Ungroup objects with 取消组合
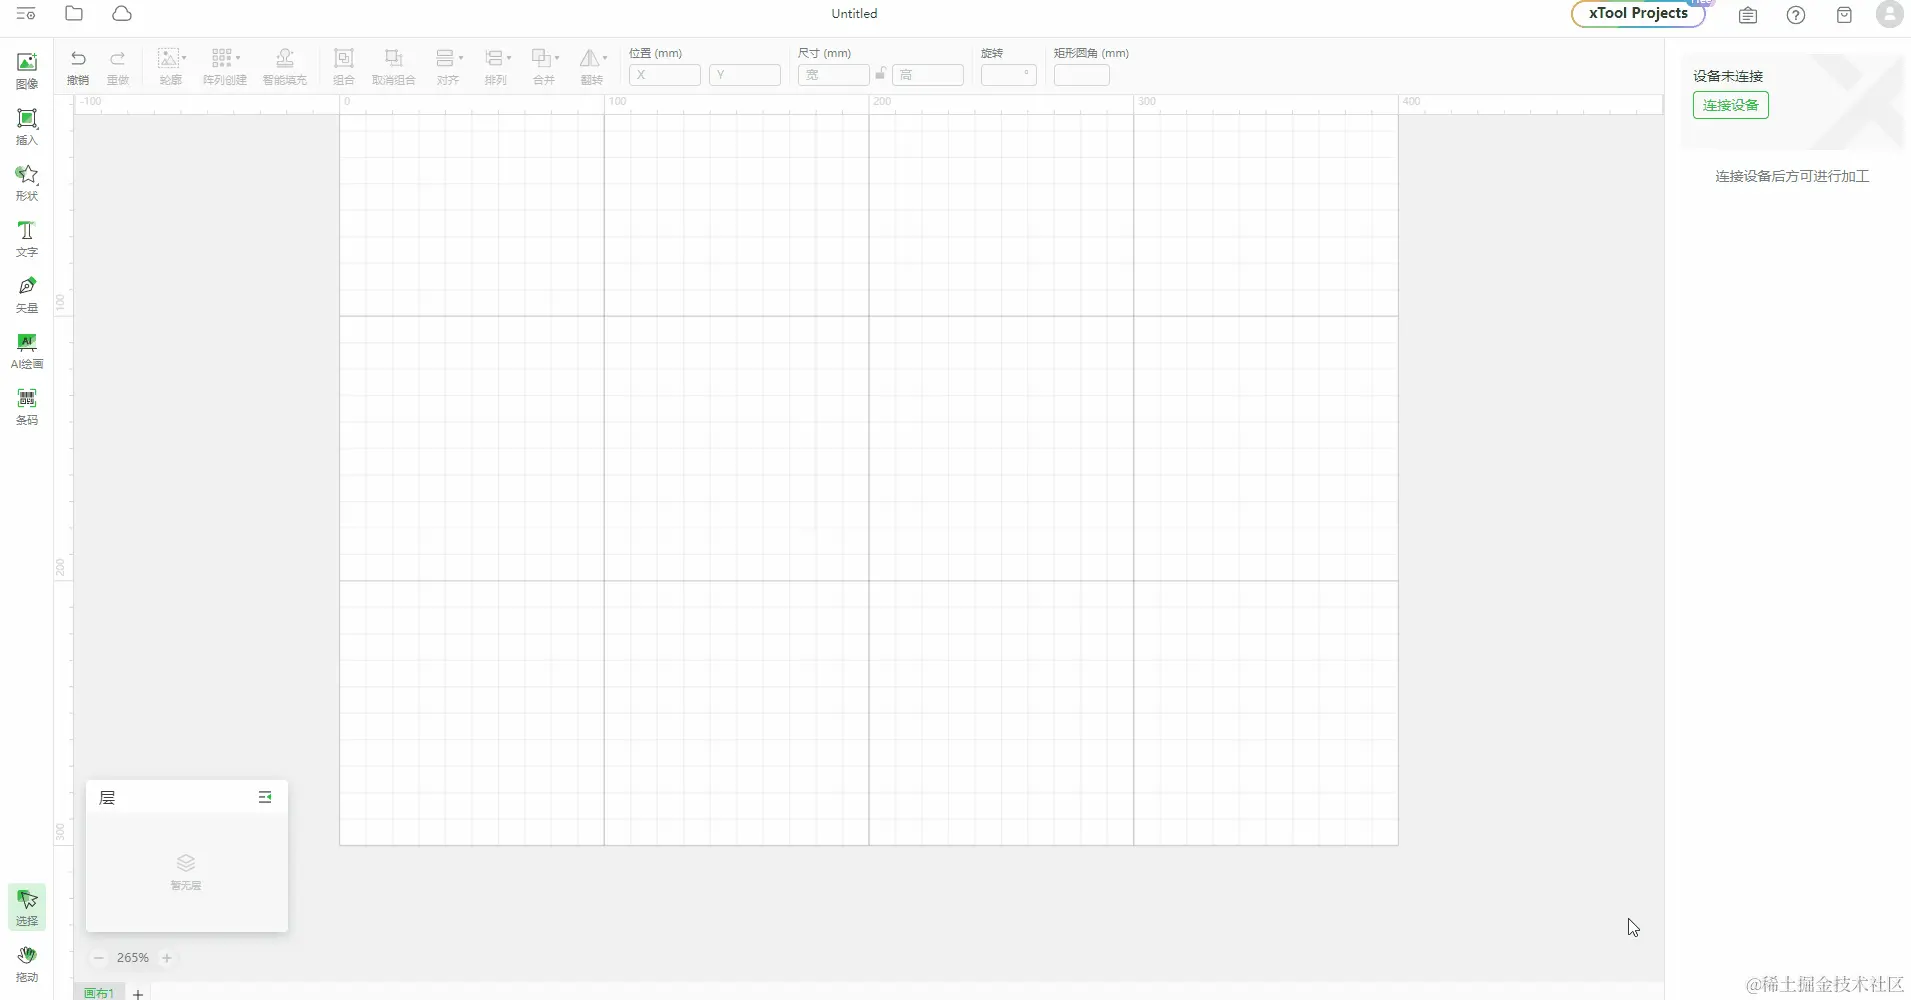 coord(394,66)
